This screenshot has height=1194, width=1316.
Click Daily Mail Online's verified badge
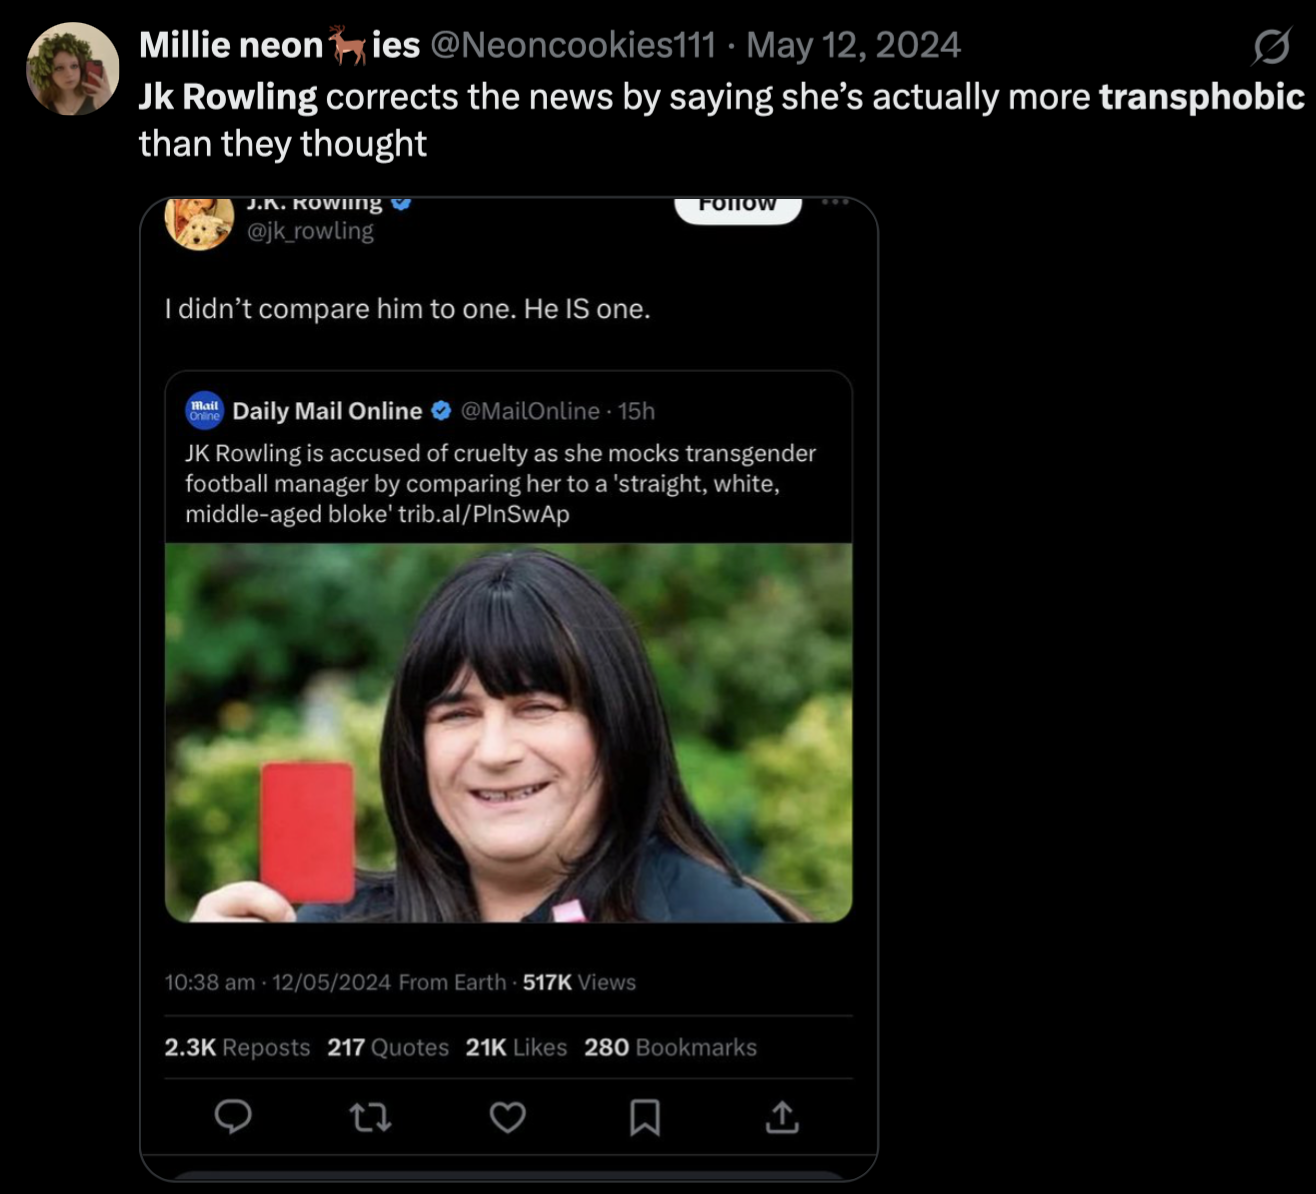[x=441, y=411]
